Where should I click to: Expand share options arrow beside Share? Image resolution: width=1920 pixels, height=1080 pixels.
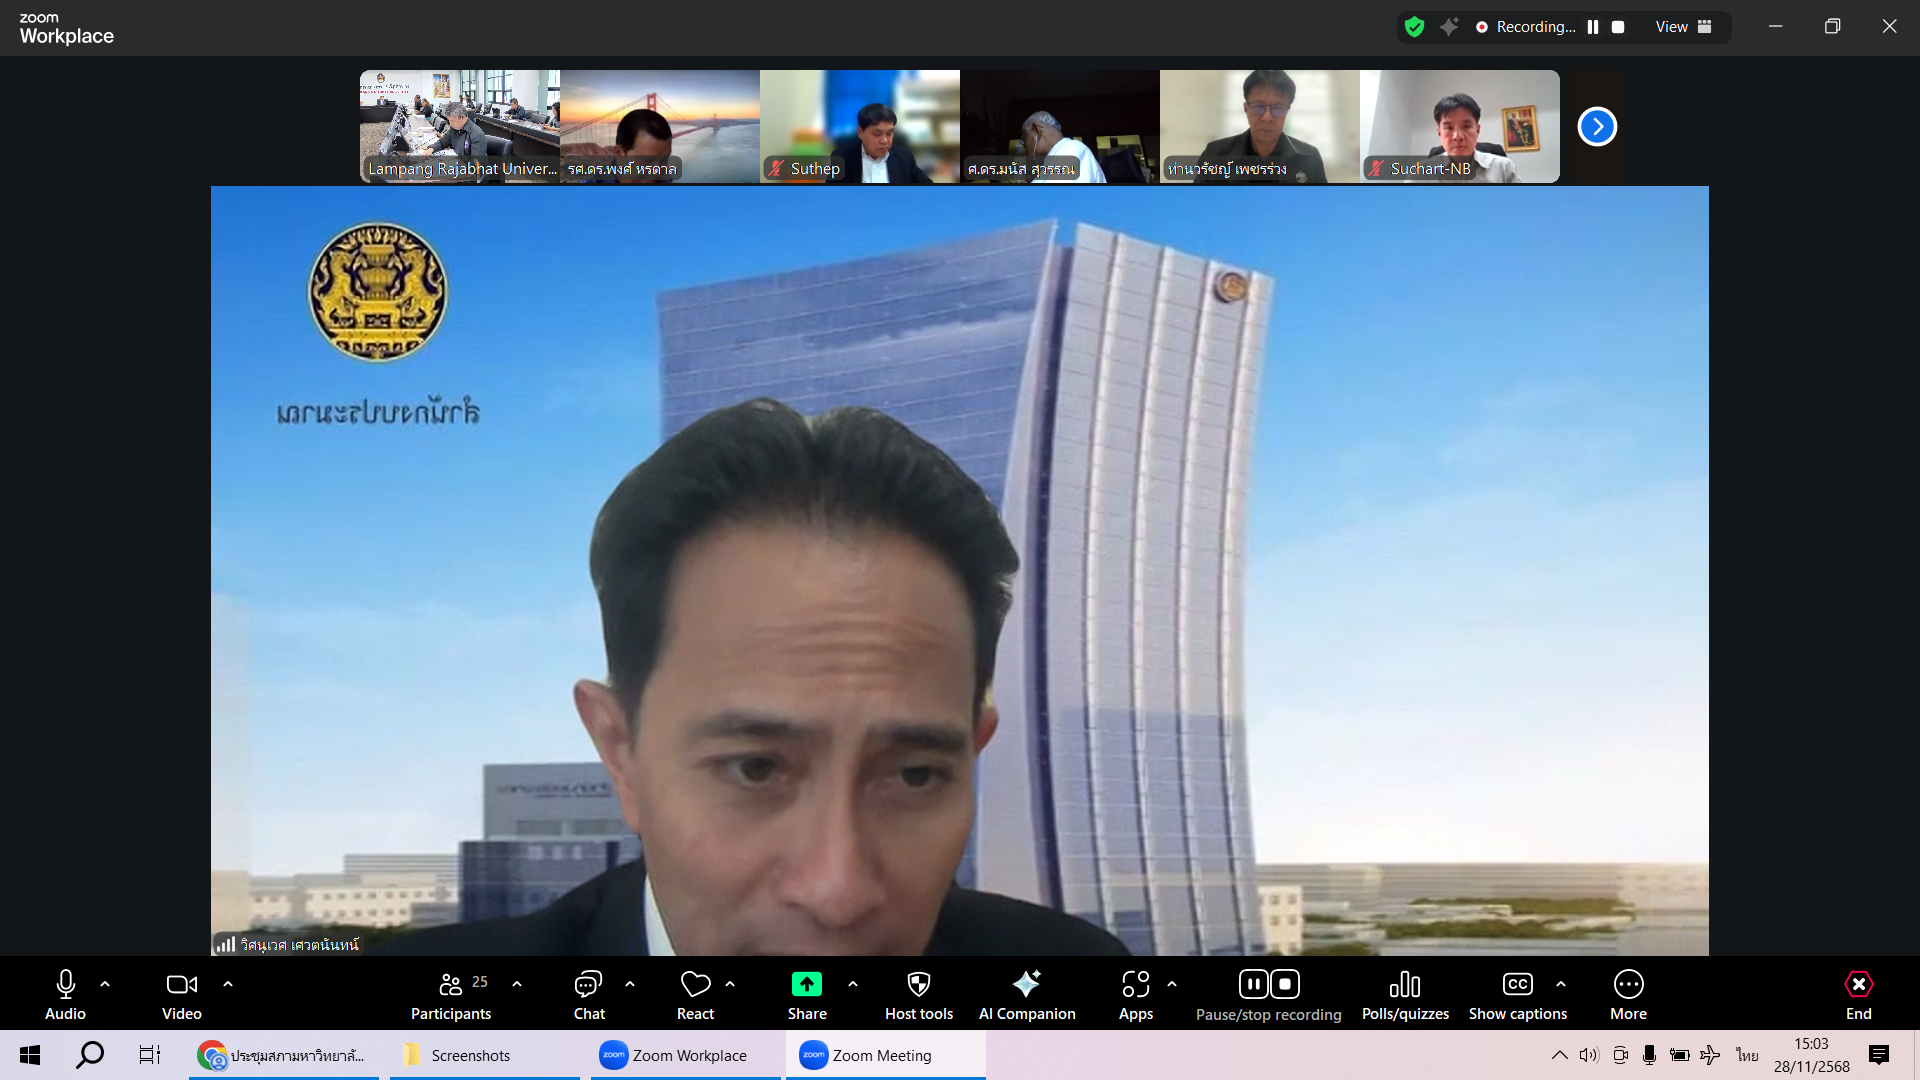click(x=853, y=984)
